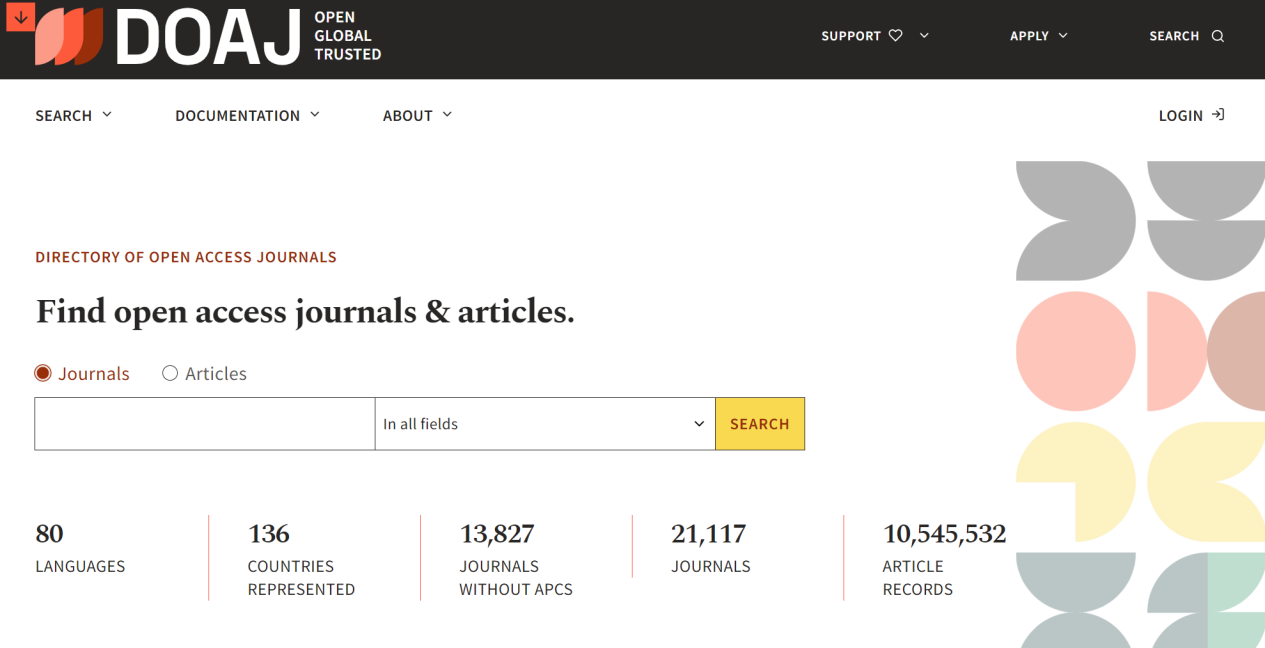Expand the Apply dropdown in the dark header
Image resolution: width=1265 pixels, height=648 pixels.
pyautogui.click(x=1039, y=36)
